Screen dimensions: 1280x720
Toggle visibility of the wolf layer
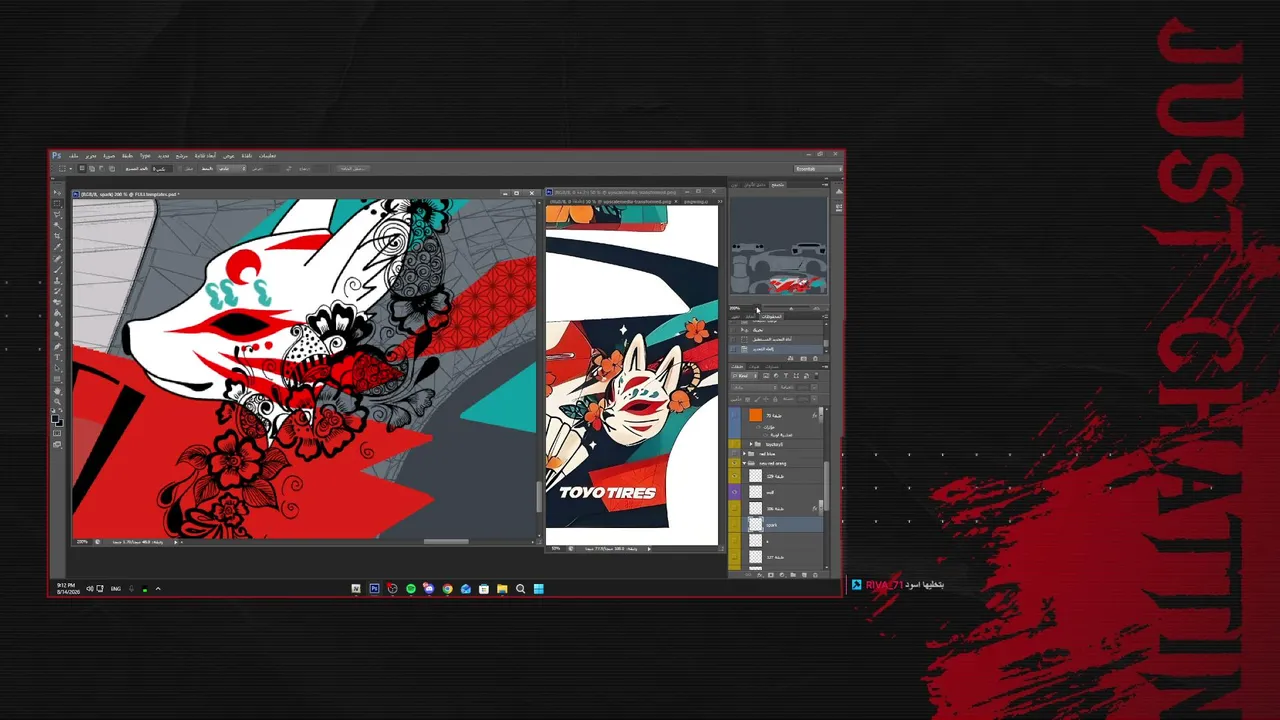pyautogui.click(x=735, y=492)
